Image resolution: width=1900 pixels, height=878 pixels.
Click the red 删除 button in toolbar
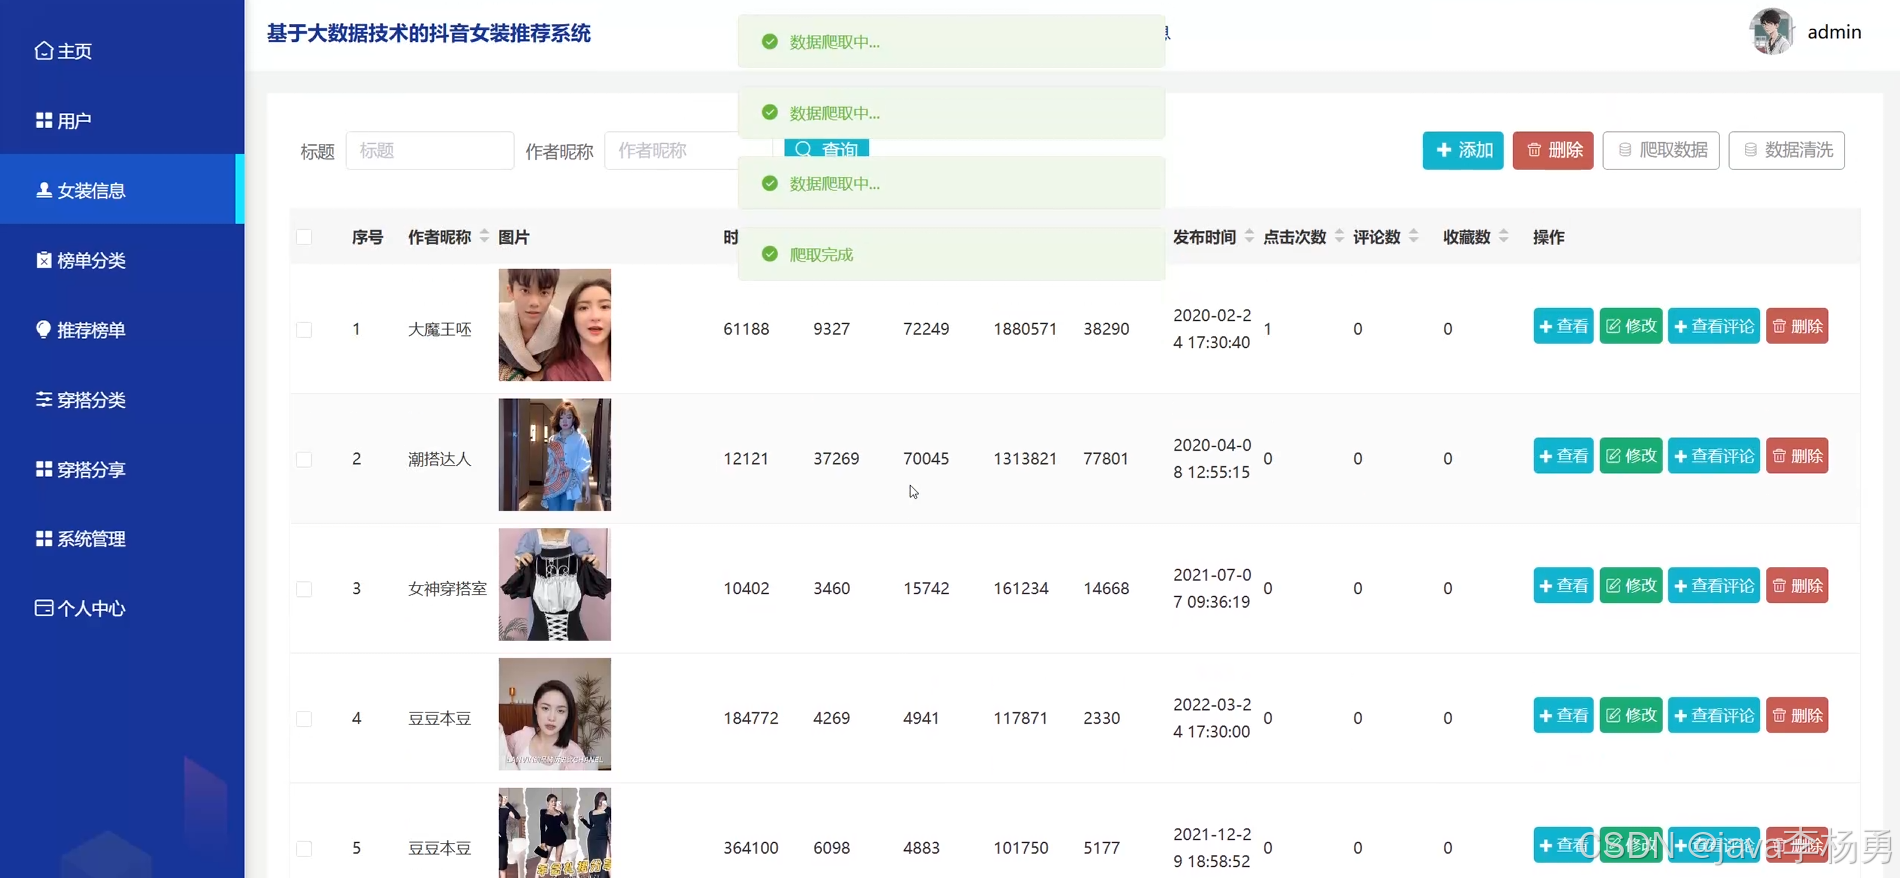pos(1553,150)
